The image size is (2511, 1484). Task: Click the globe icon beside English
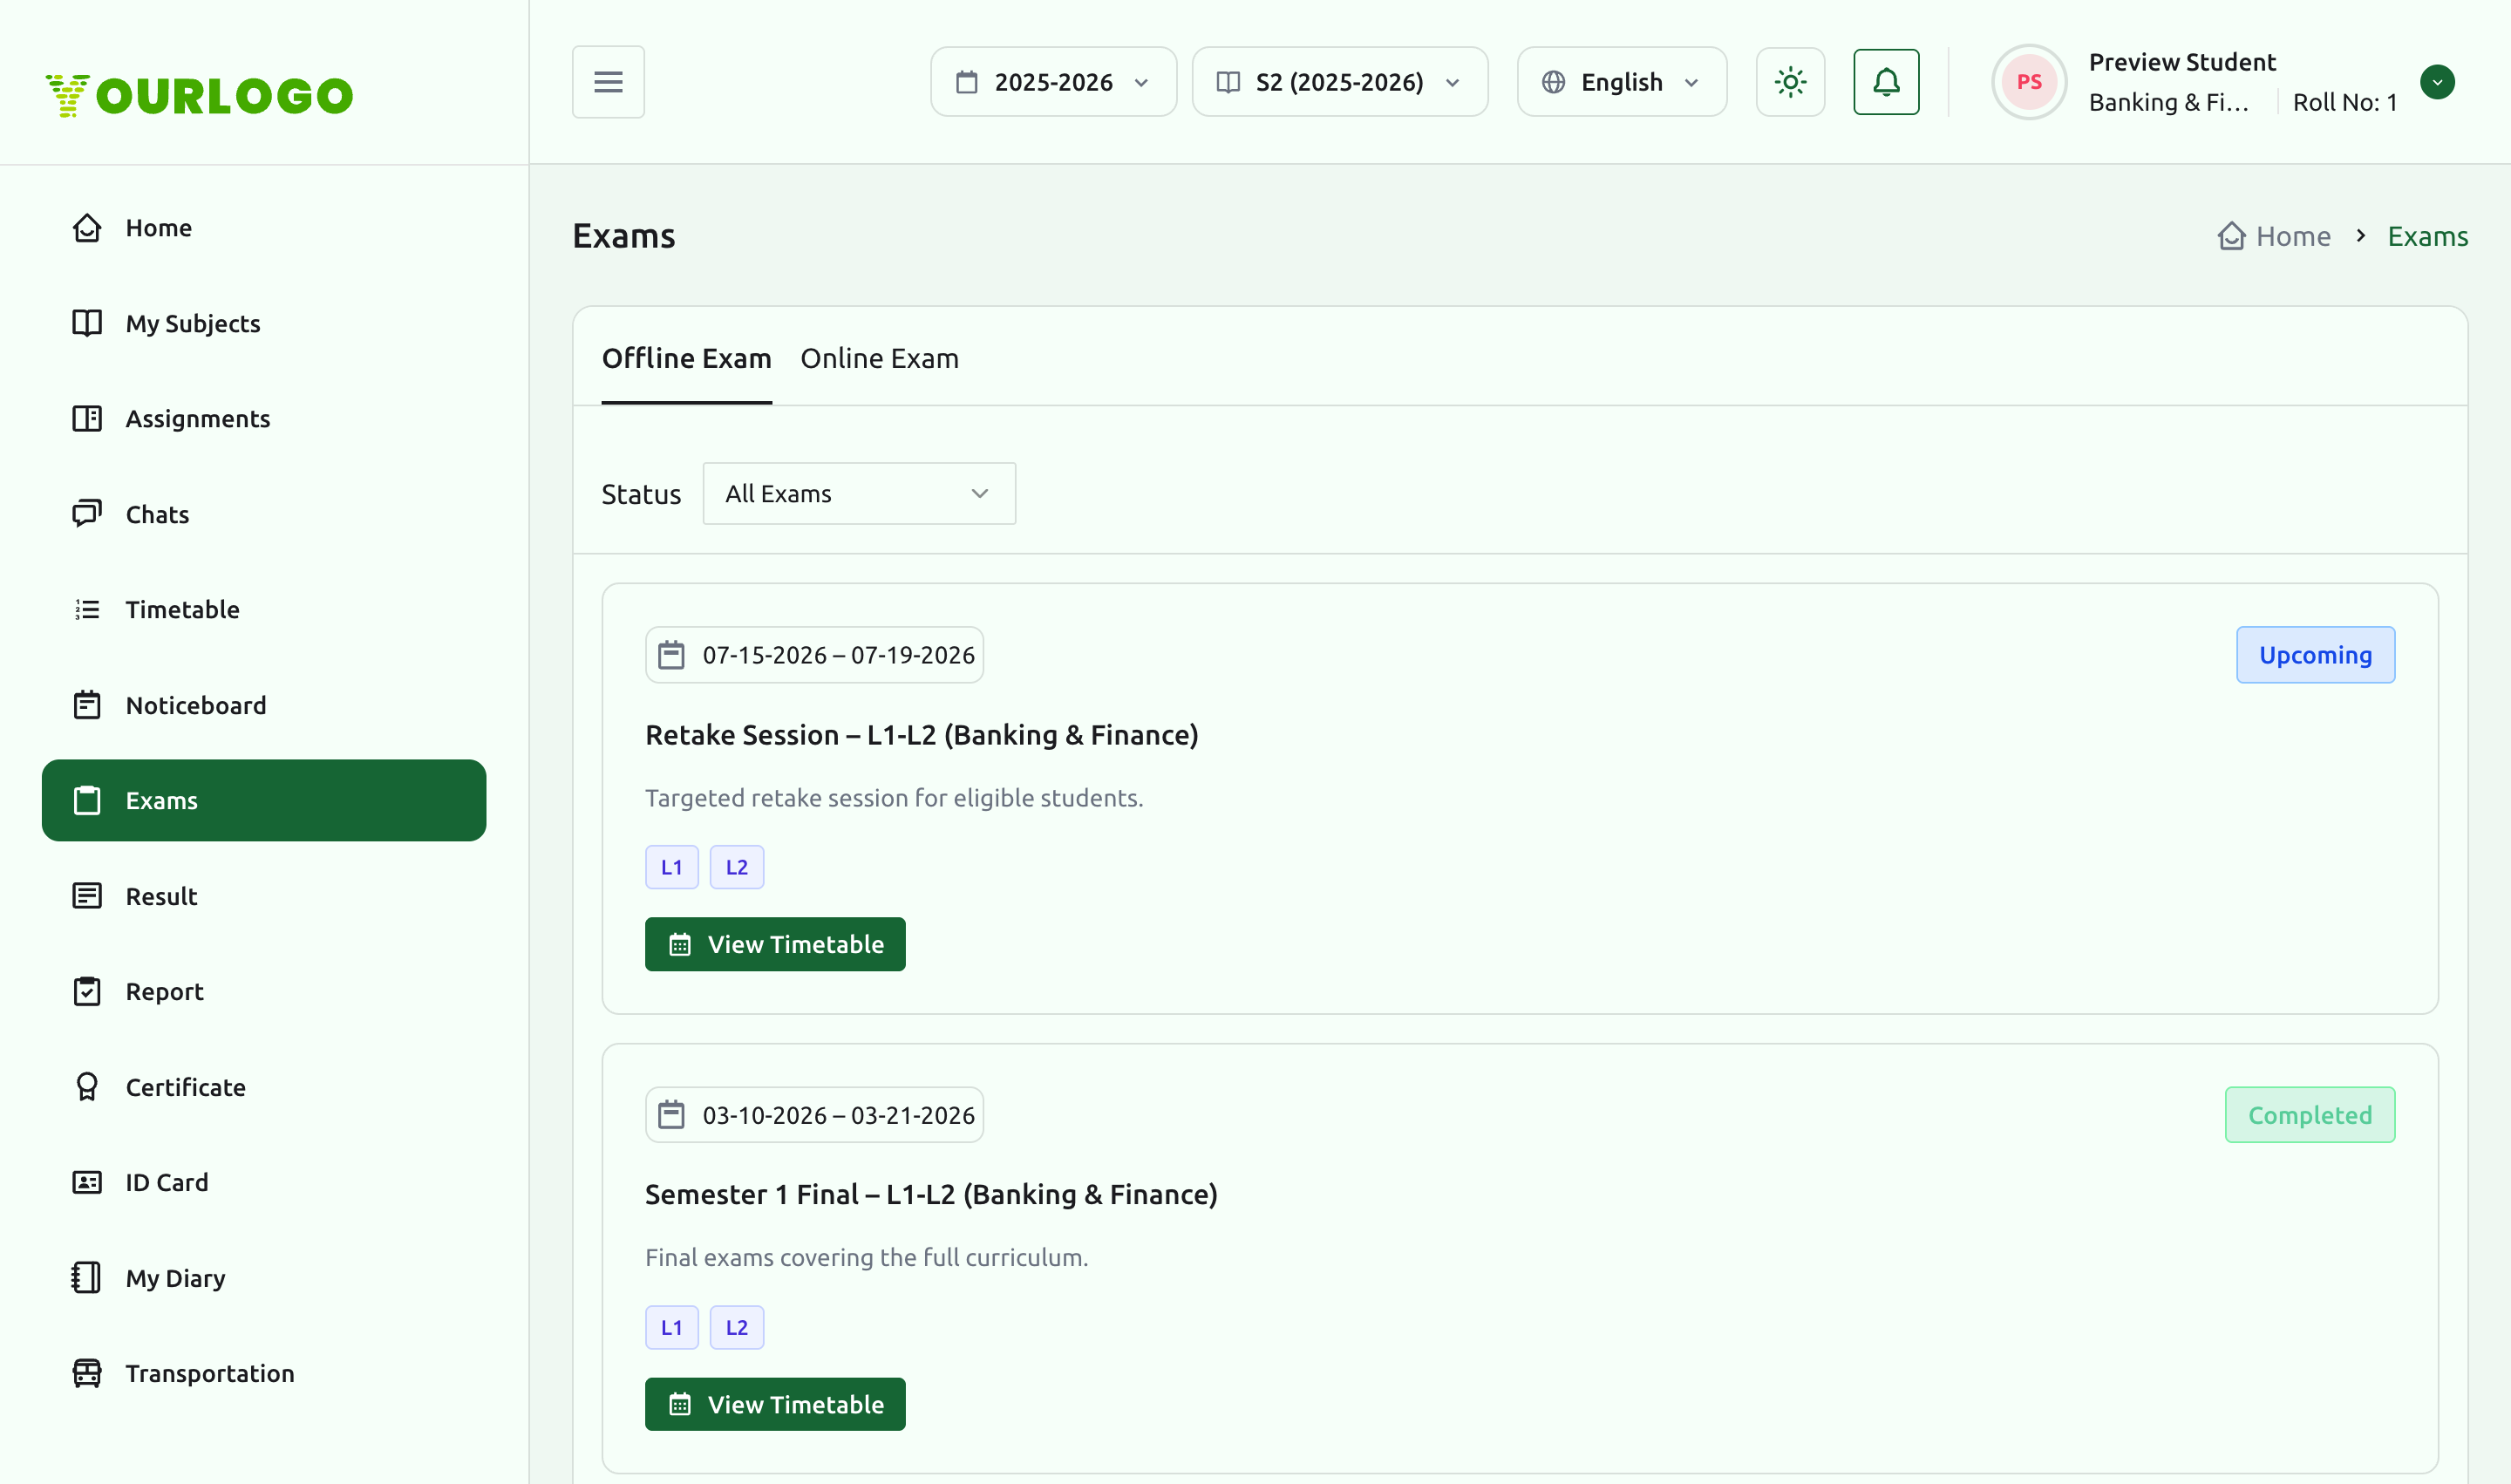pos(1553,82)
